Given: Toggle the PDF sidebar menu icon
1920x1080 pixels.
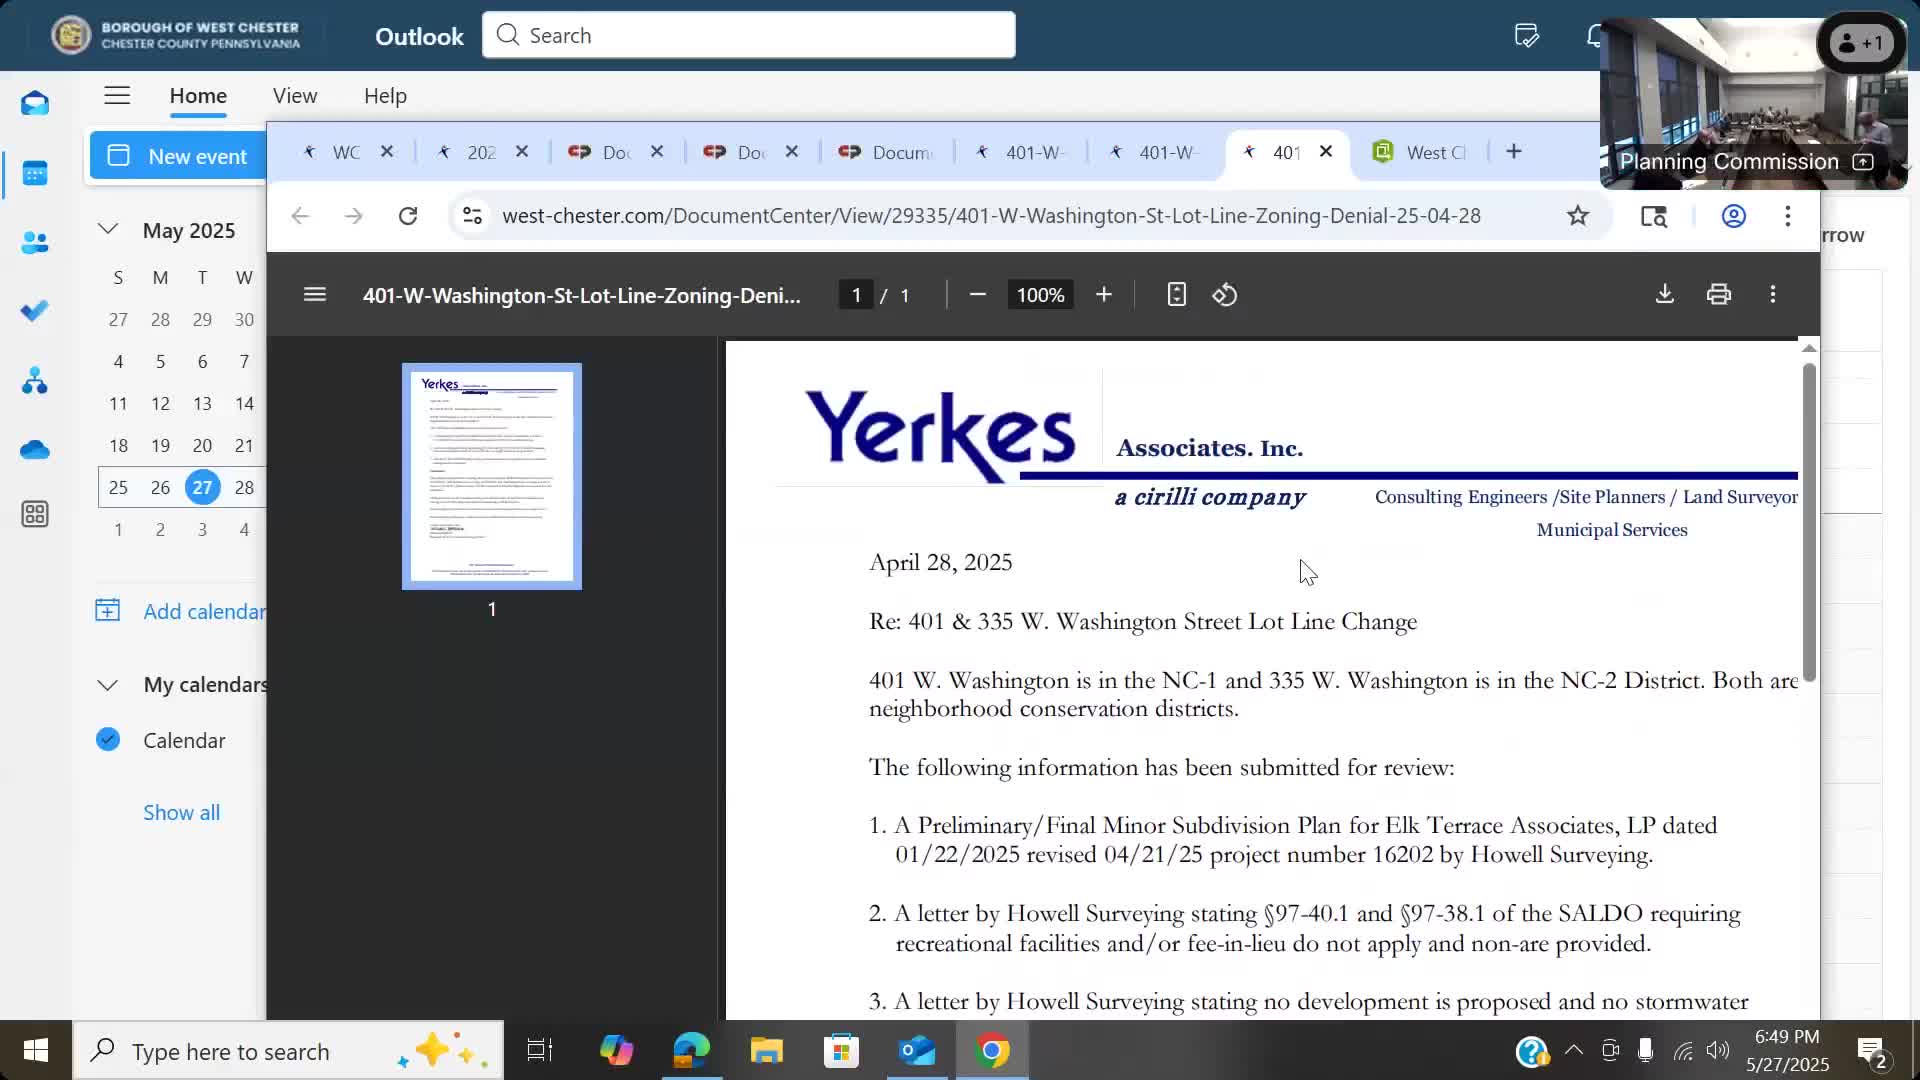Looking at the screenshot, I should tap(315, 295).
